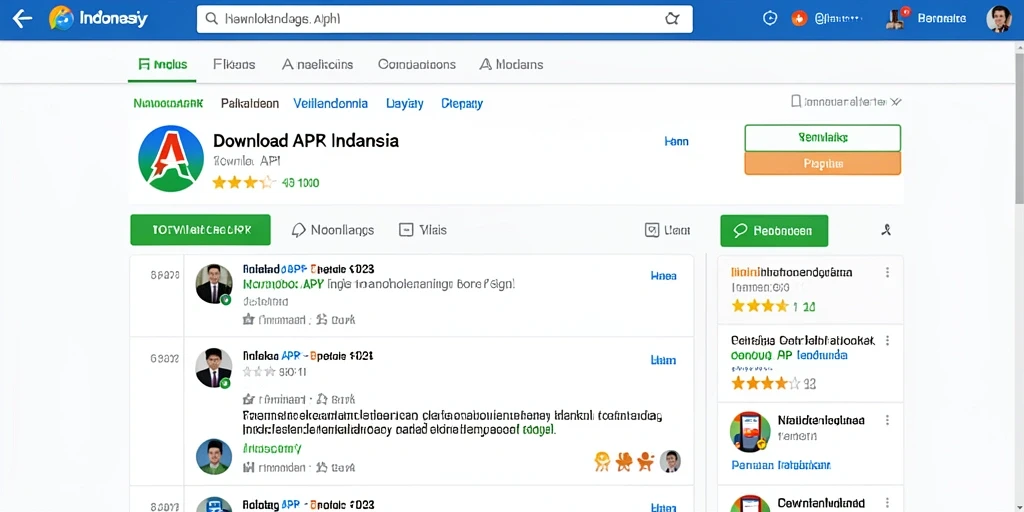
Task: Click the Ham link in the second review
Action: pyautogui.click(x=664, y=360)
